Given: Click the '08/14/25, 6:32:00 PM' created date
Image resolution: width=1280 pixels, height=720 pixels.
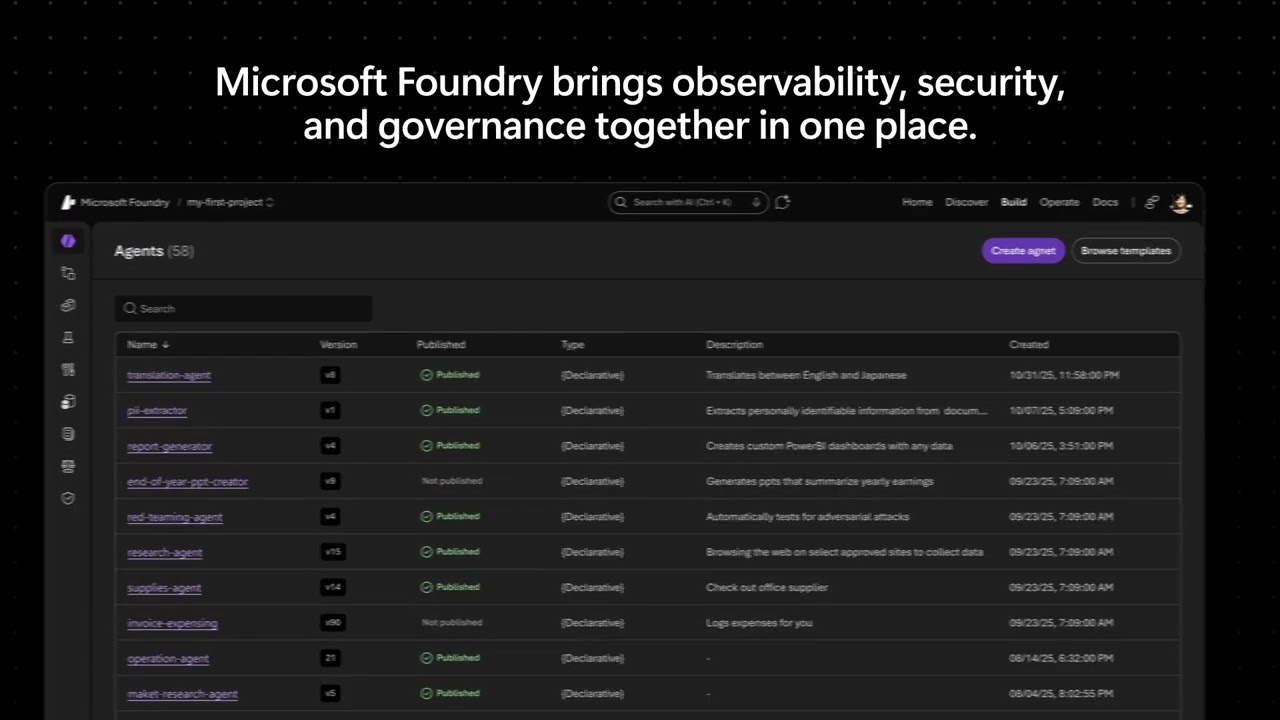Looking at the screenshot, I should click(x=1061, y=658).
